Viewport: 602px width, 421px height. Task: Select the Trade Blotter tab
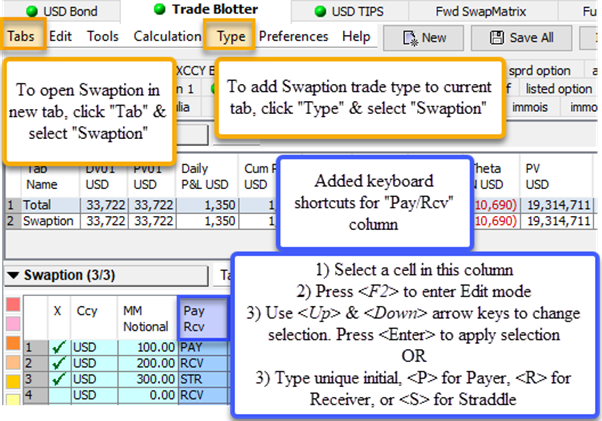click(x=206, y=10)
